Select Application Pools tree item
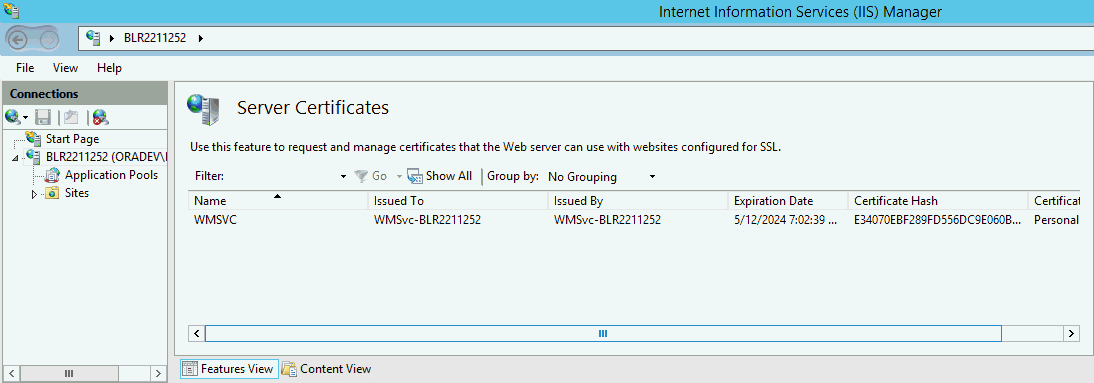The width and height of the screenshot is (1094, 383). click(112, 175)
